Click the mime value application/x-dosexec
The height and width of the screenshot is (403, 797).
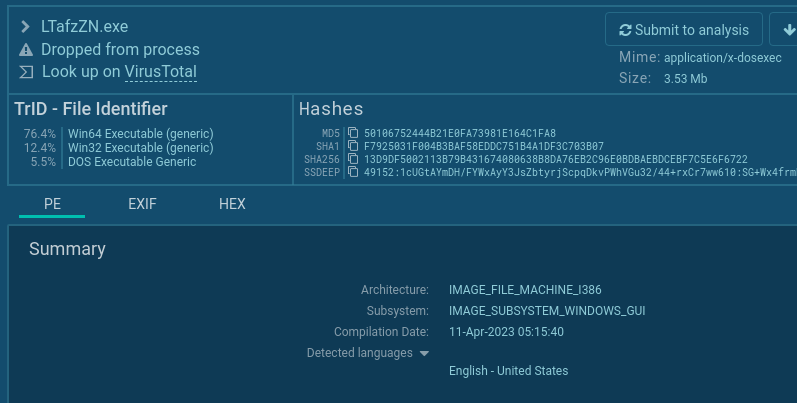722,58
